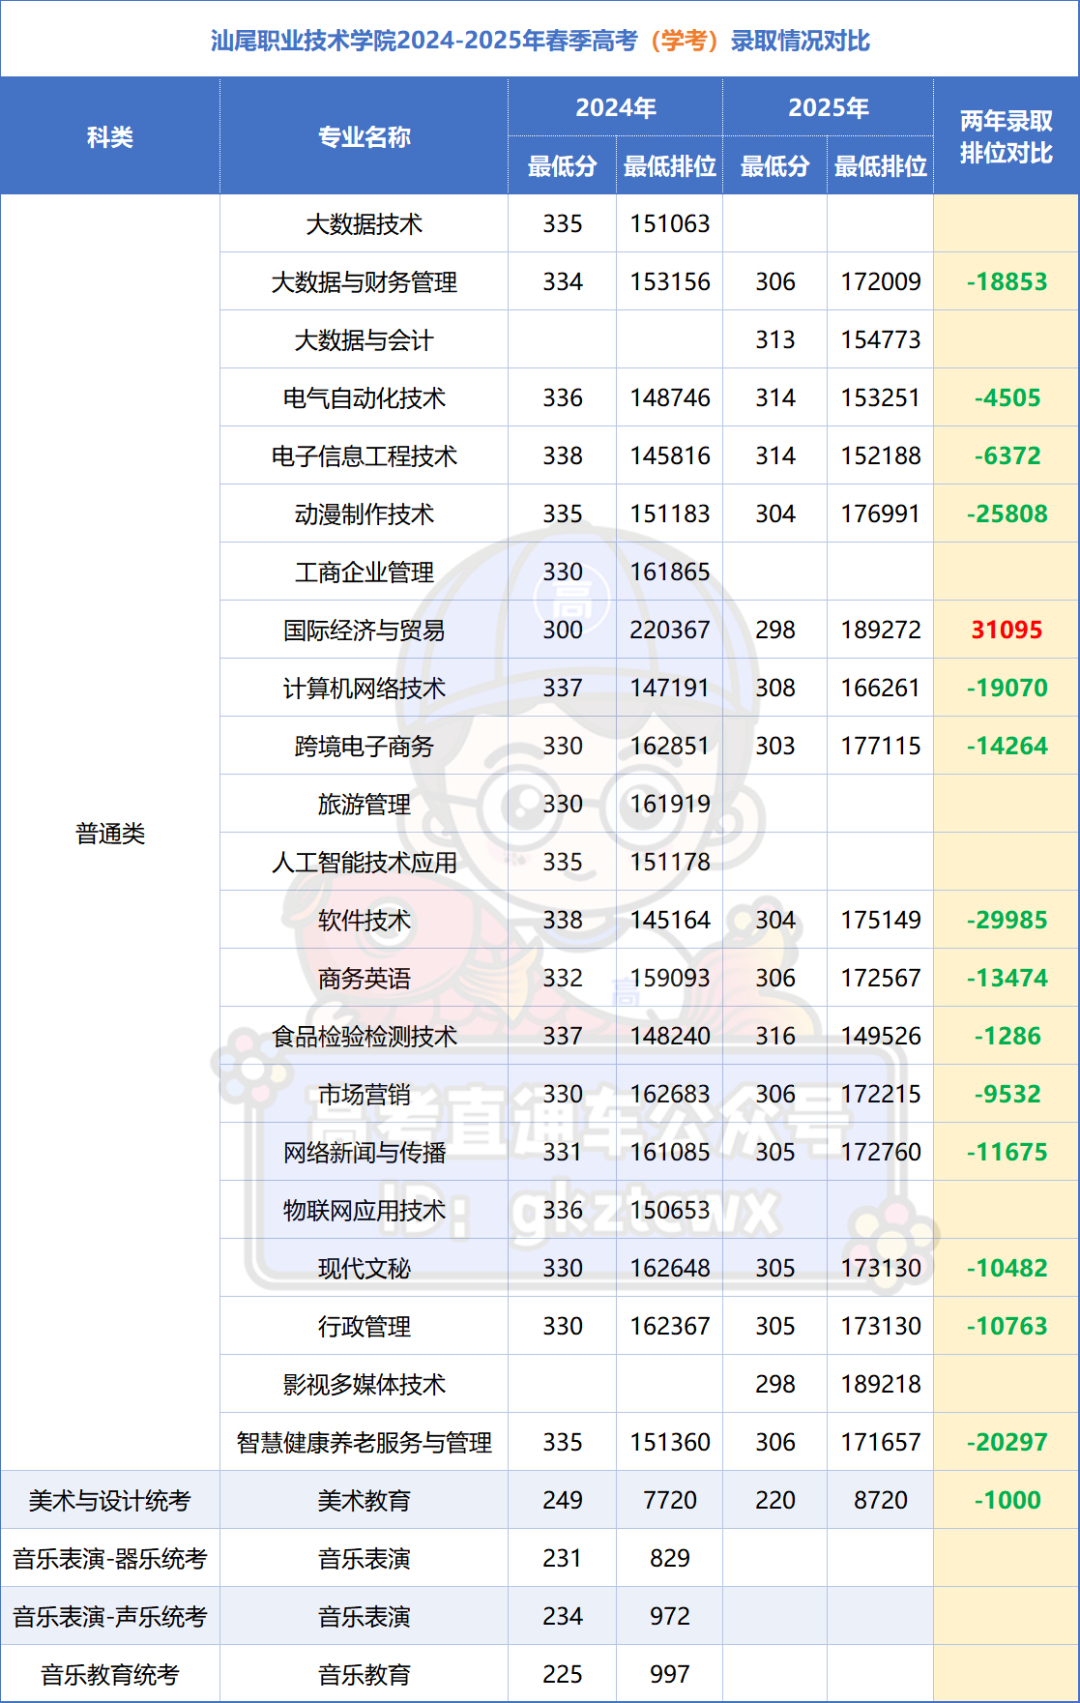Click 2025 rank 154773 for 大数据与会计
This screenshot has width=1080, height=1703.
(880, 340)
